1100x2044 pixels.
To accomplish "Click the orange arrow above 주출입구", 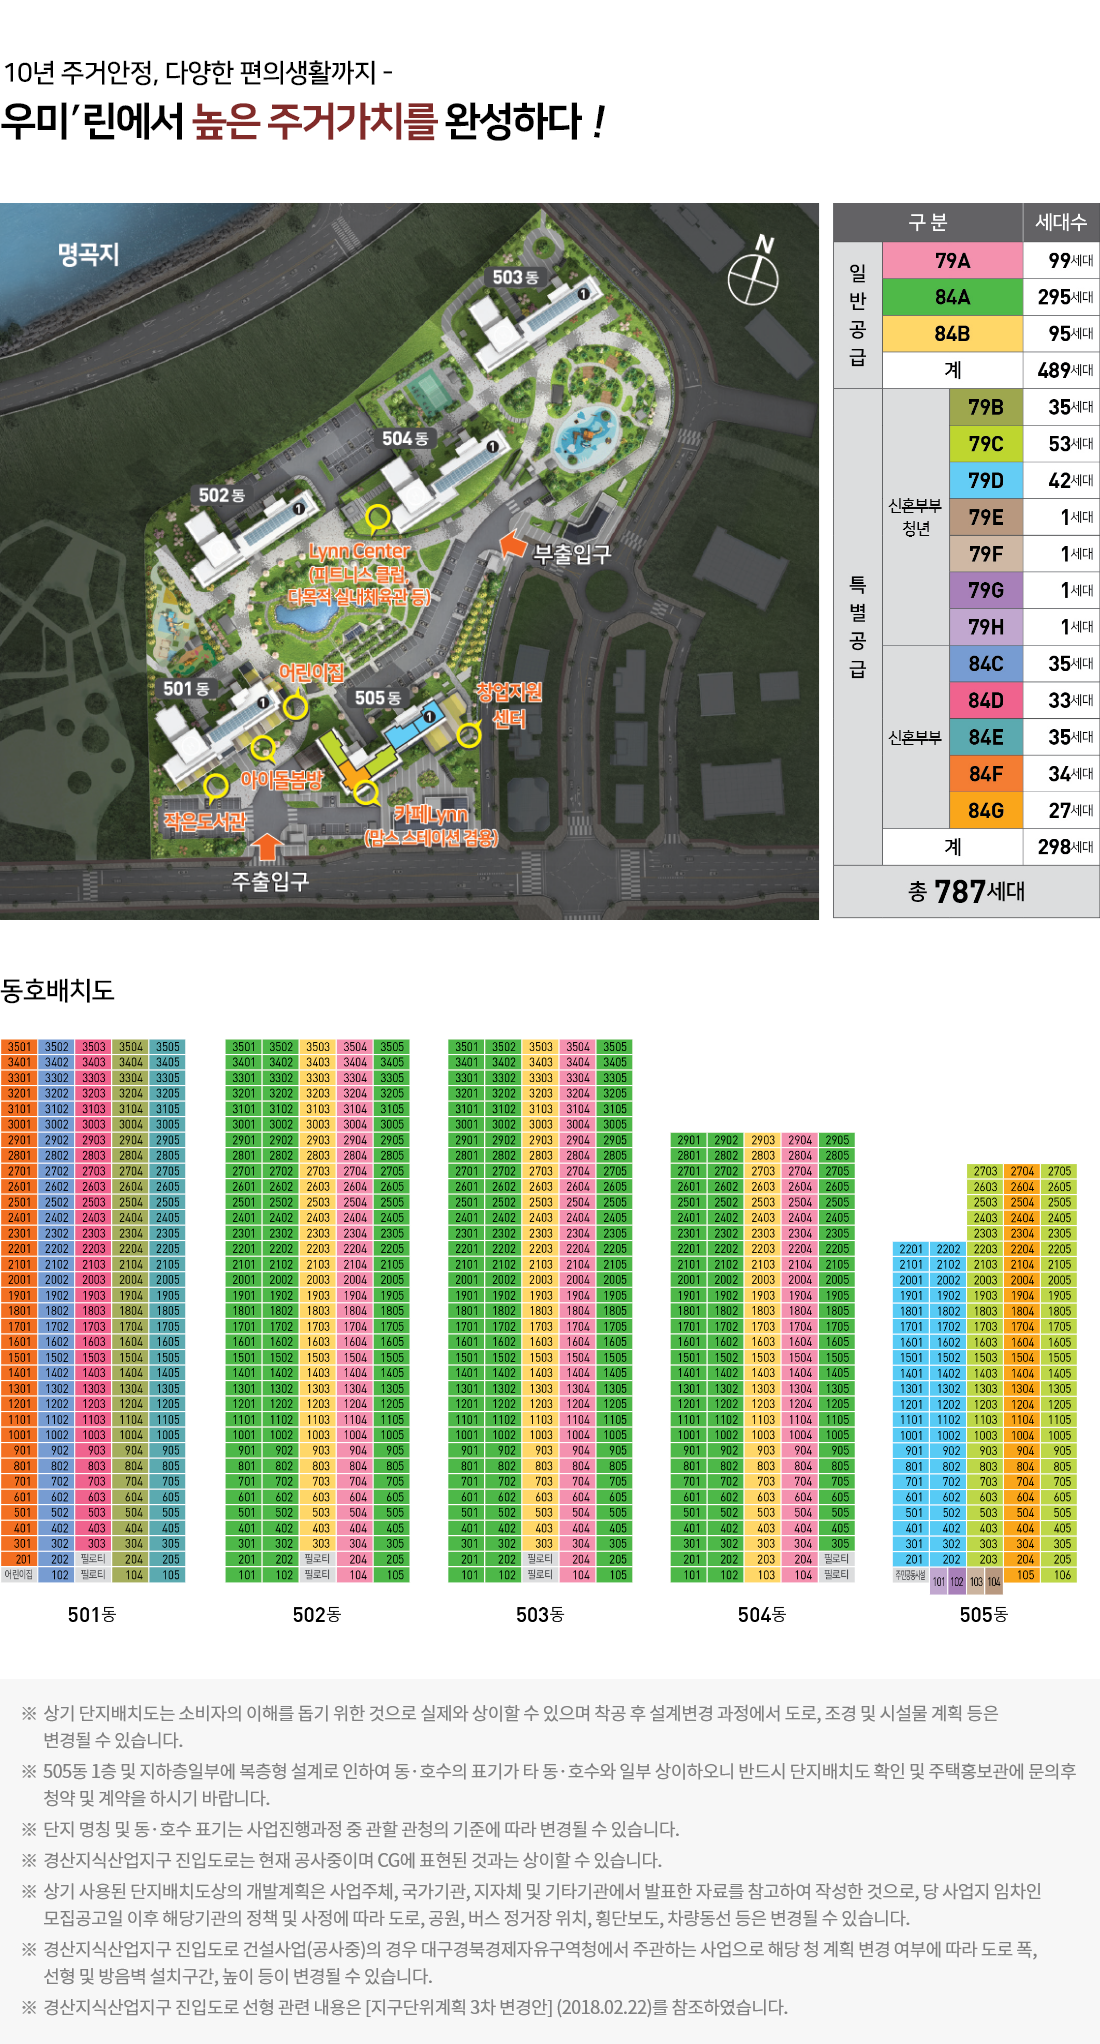I will pyautogui.click(x=266, y=846).
